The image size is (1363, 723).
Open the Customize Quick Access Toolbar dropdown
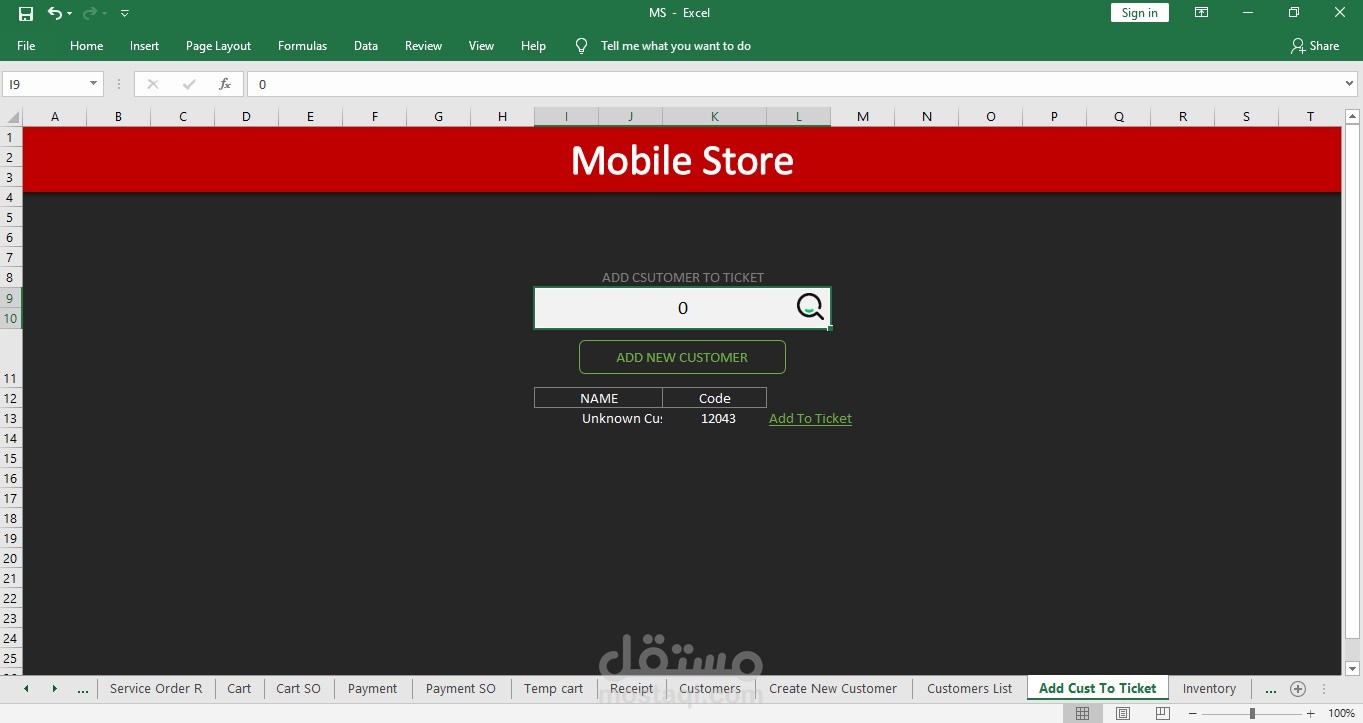coord(125,13)
